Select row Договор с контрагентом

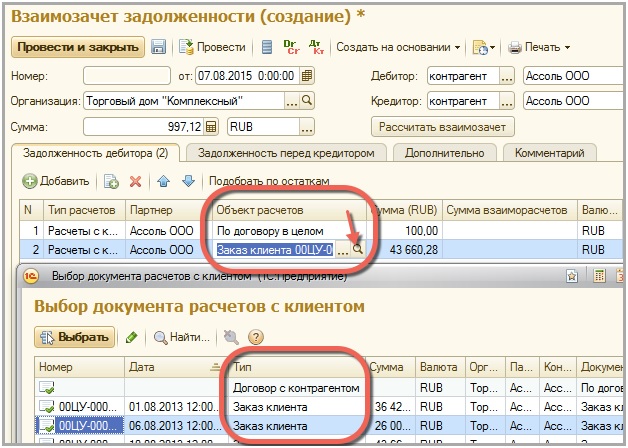point(328,388)
